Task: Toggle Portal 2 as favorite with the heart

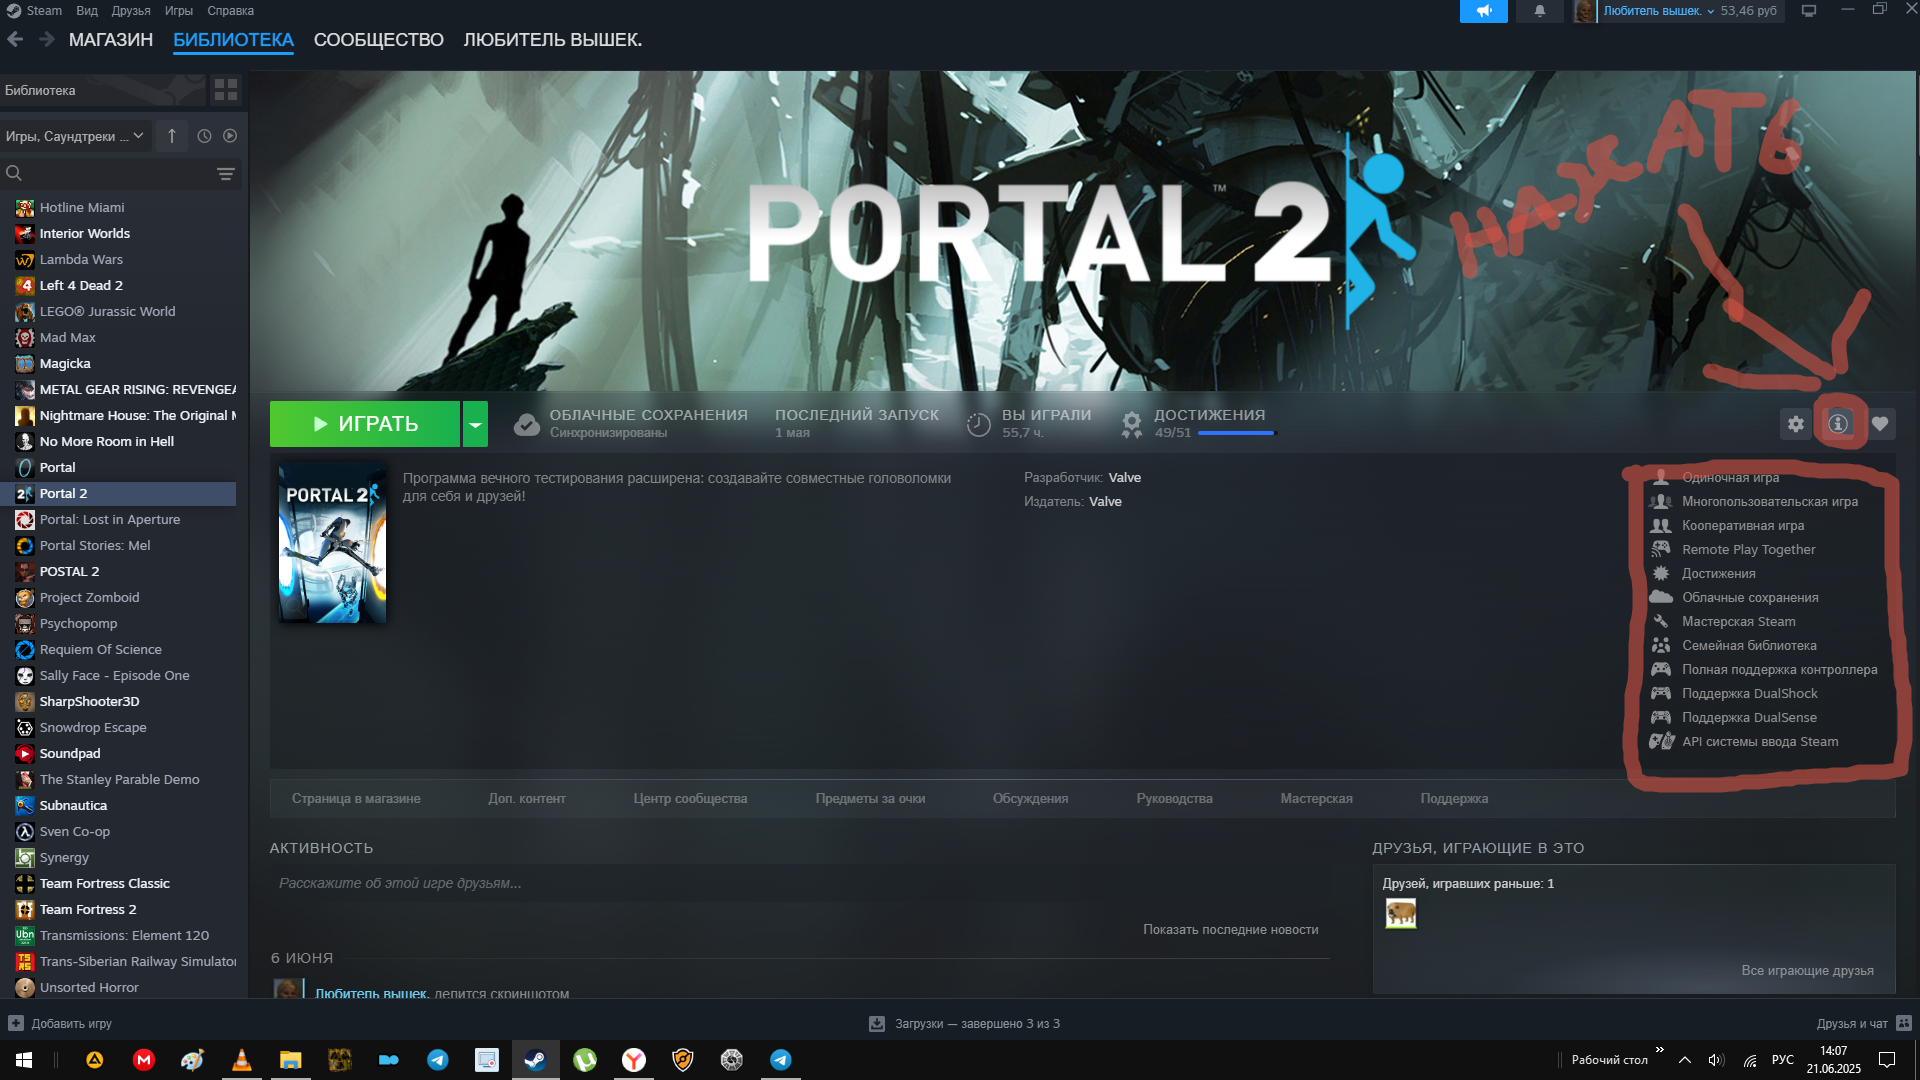Action: click(x=1880, y=424)
